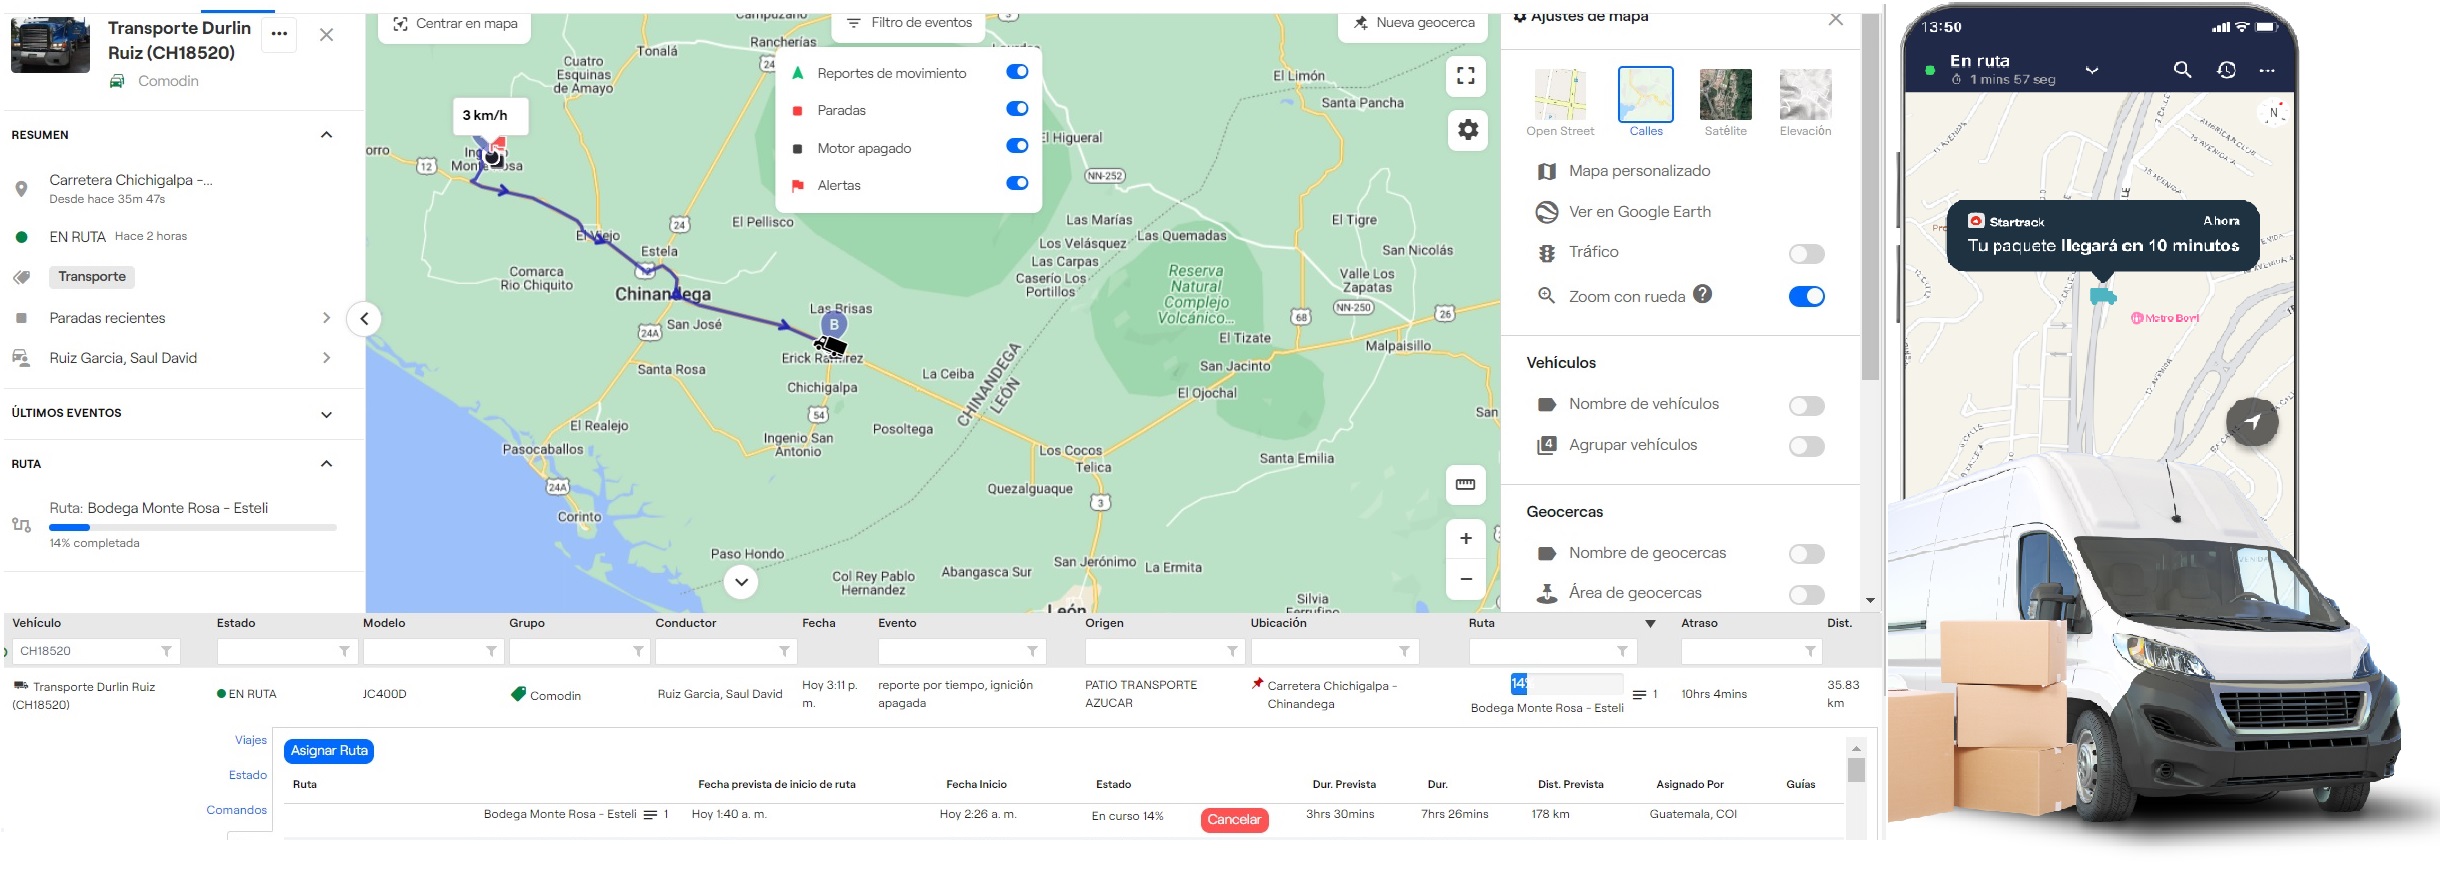Open the Comandos tab

tap(236, 810)
